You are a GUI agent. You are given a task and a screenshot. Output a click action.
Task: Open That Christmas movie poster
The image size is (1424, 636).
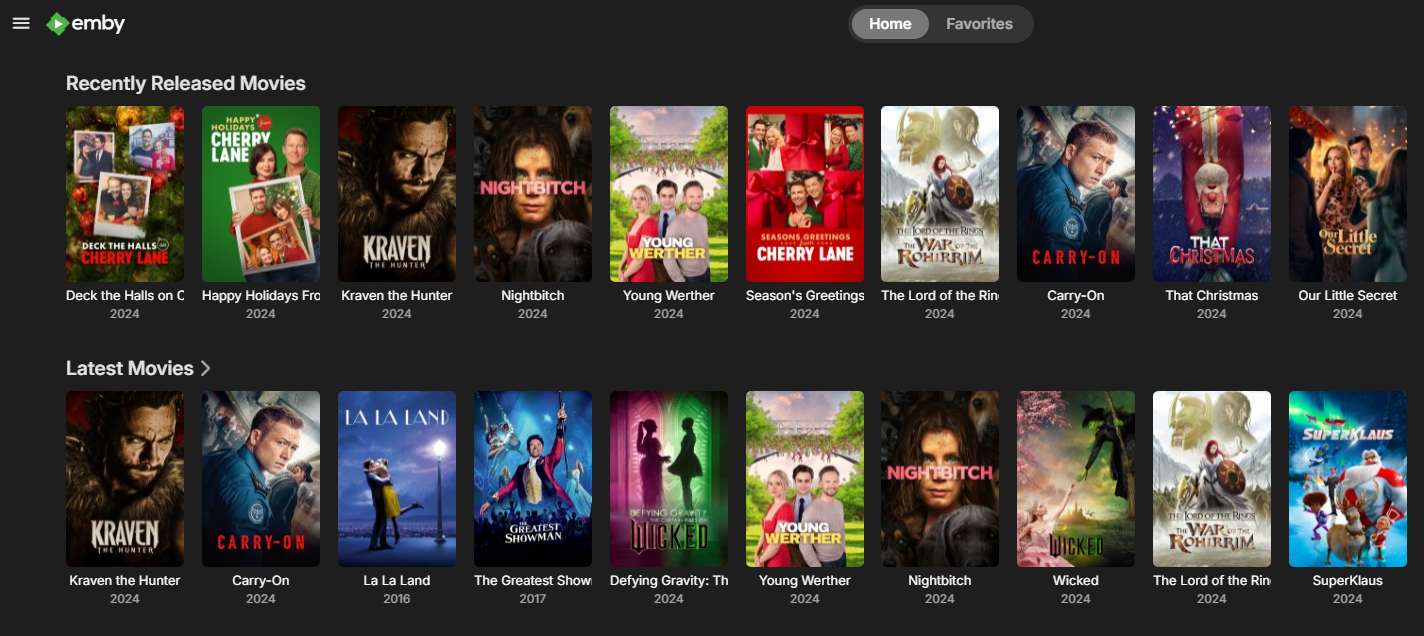point(1212,194)
